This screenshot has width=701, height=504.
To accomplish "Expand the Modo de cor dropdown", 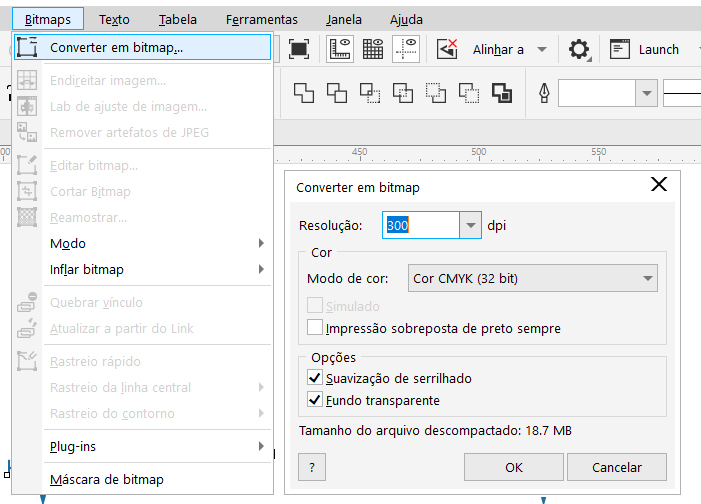I will [647, 279].
